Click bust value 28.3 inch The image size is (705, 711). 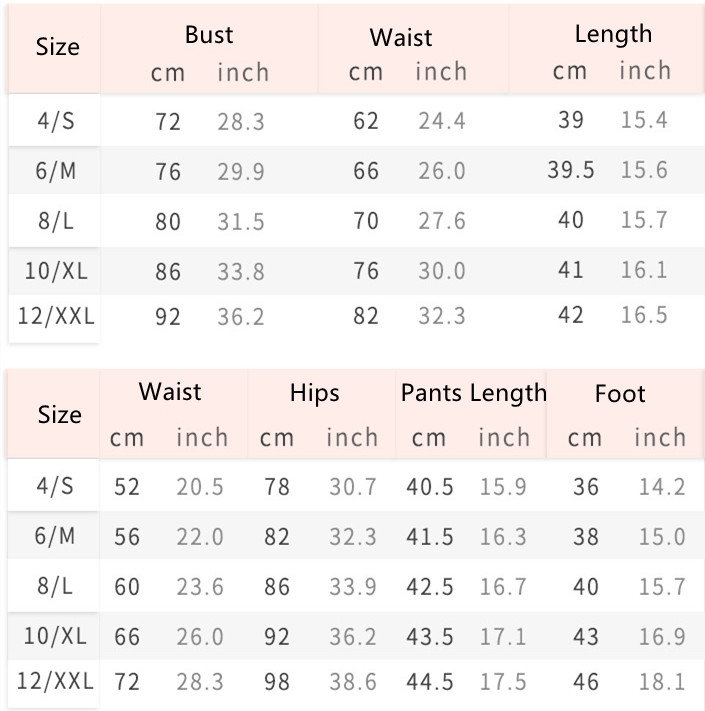coord(241,122)
